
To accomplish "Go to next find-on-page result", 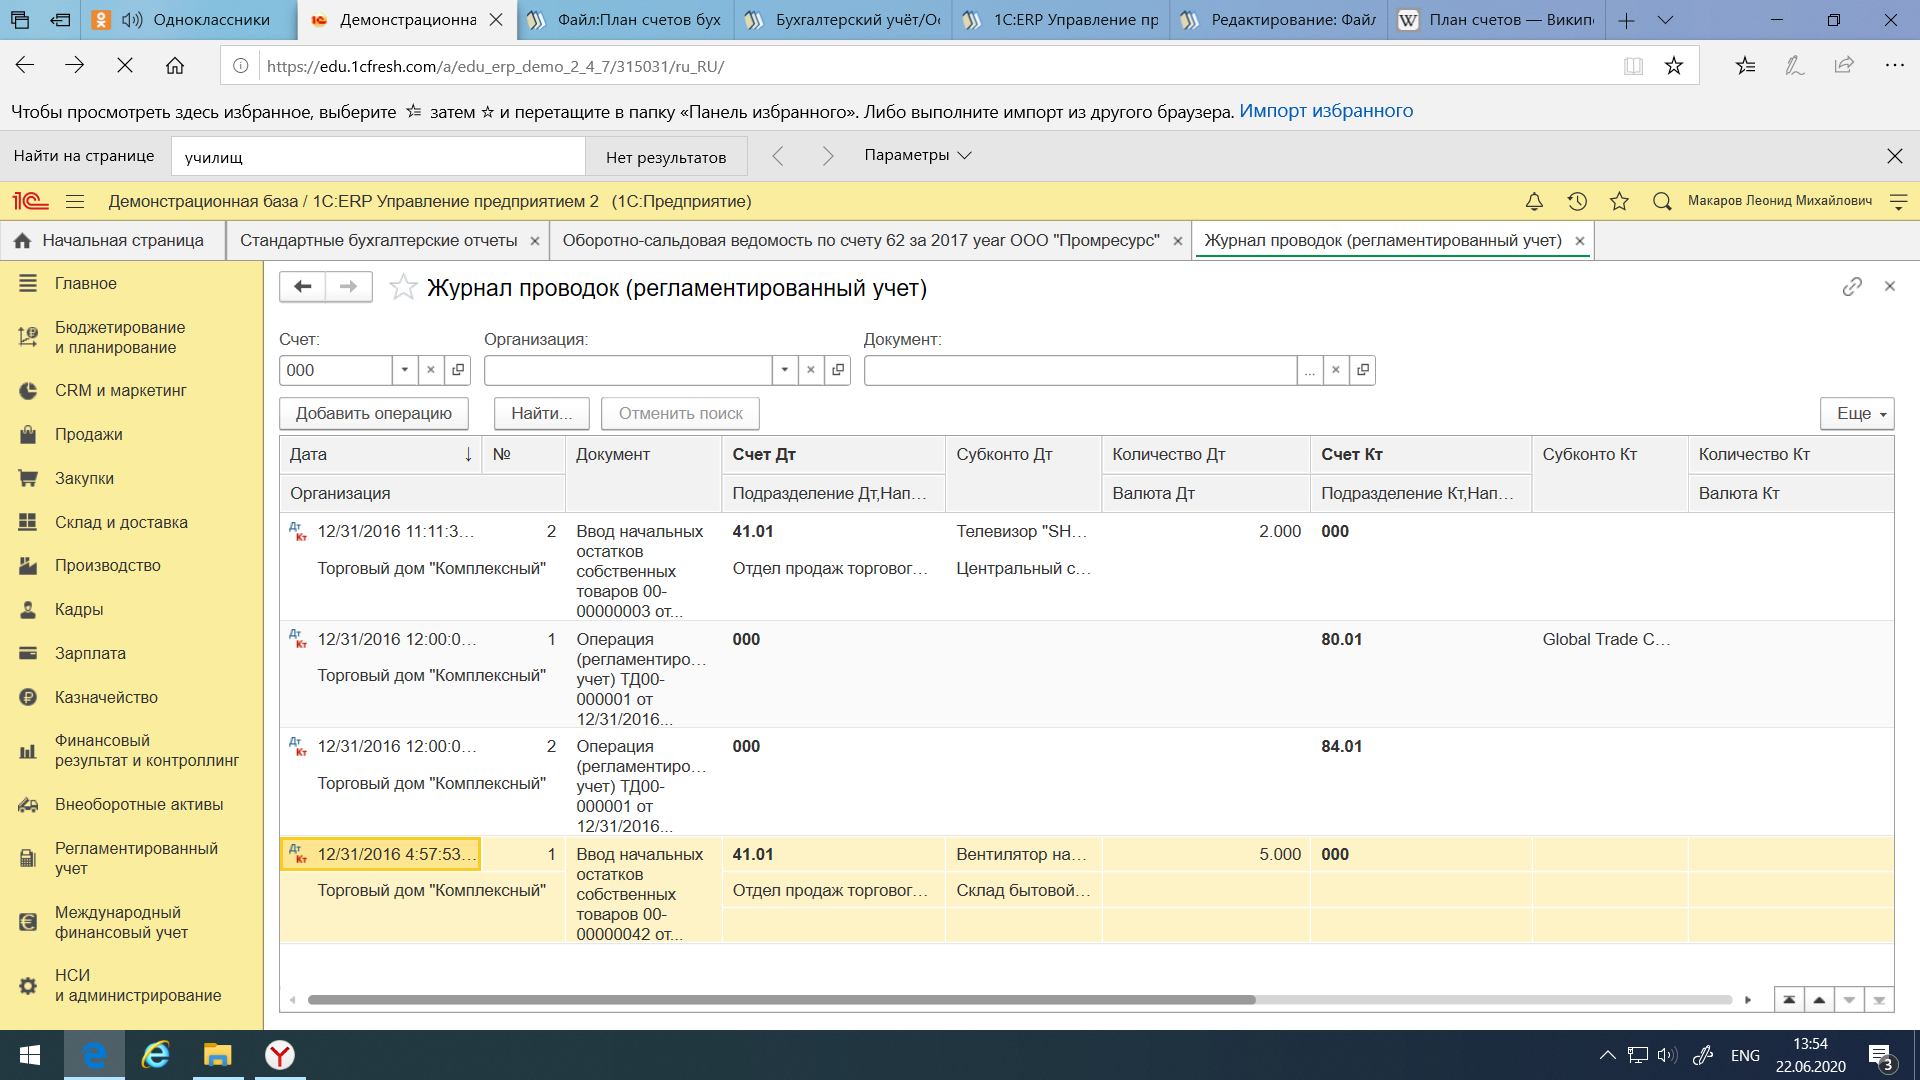I will point(828,156).
